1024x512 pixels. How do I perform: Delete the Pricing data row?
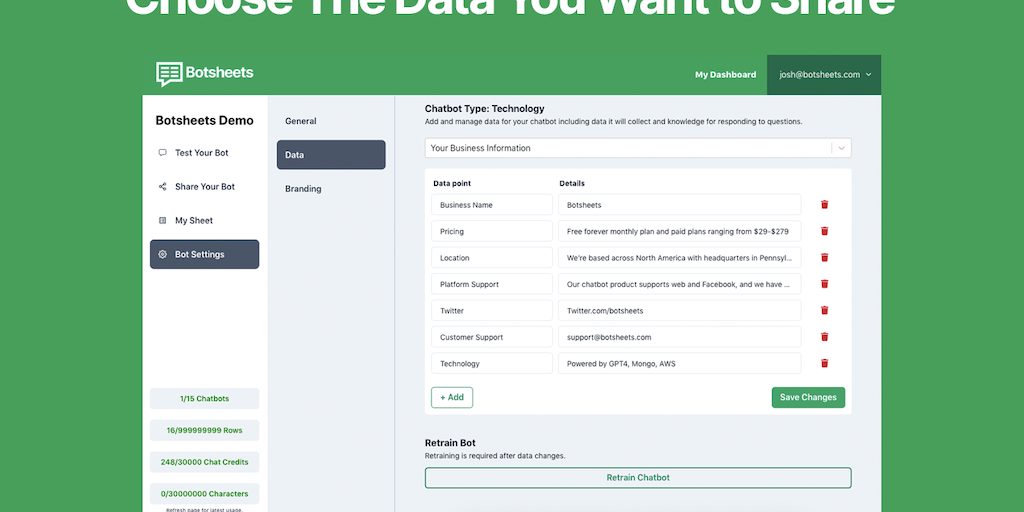coord(824,231)
